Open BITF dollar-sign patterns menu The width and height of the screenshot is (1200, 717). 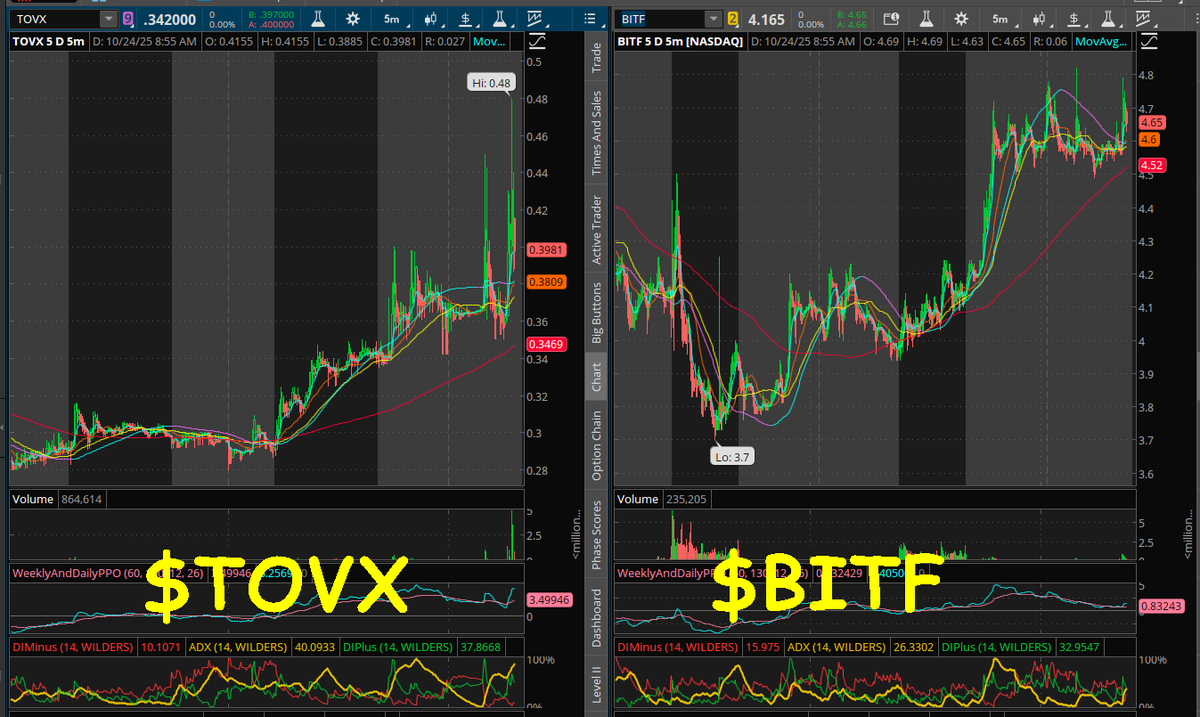pos(1074,19)
